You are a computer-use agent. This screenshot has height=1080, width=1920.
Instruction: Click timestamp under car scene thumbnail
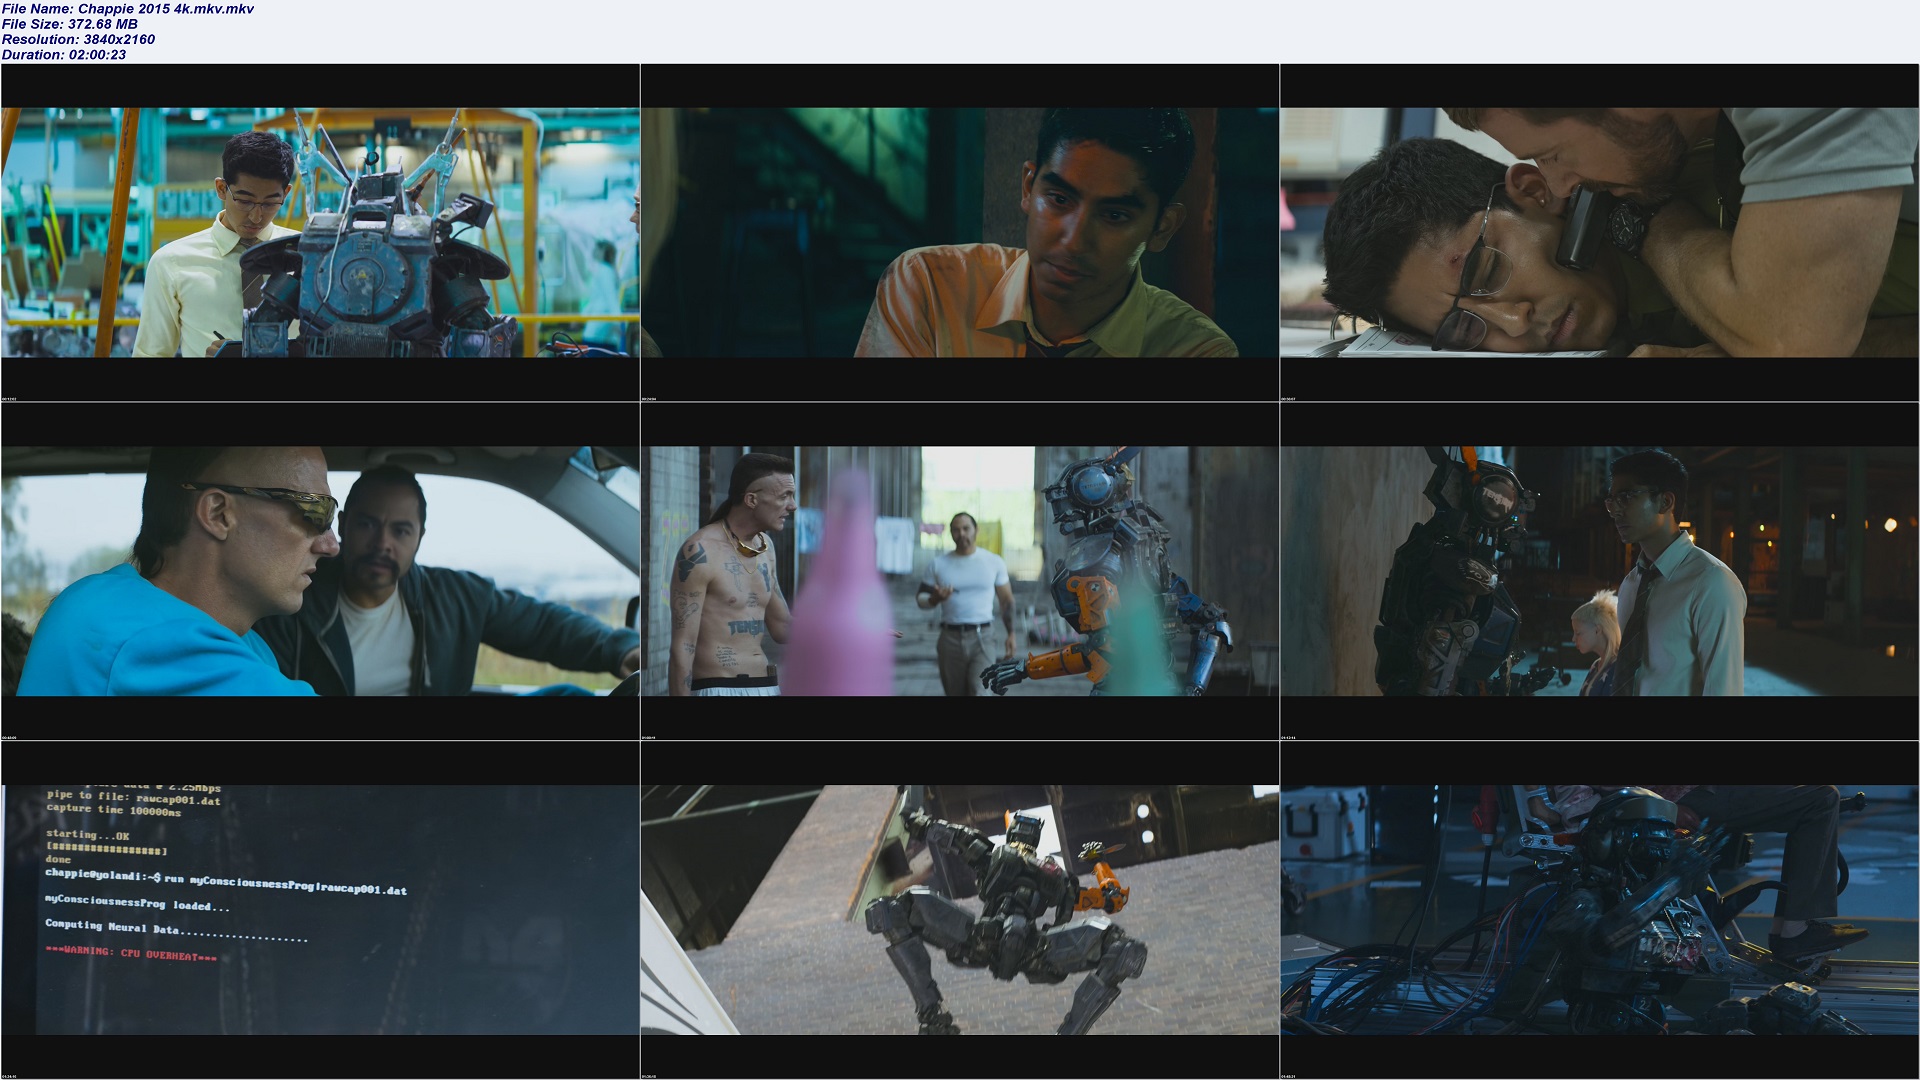pos(11,738)
